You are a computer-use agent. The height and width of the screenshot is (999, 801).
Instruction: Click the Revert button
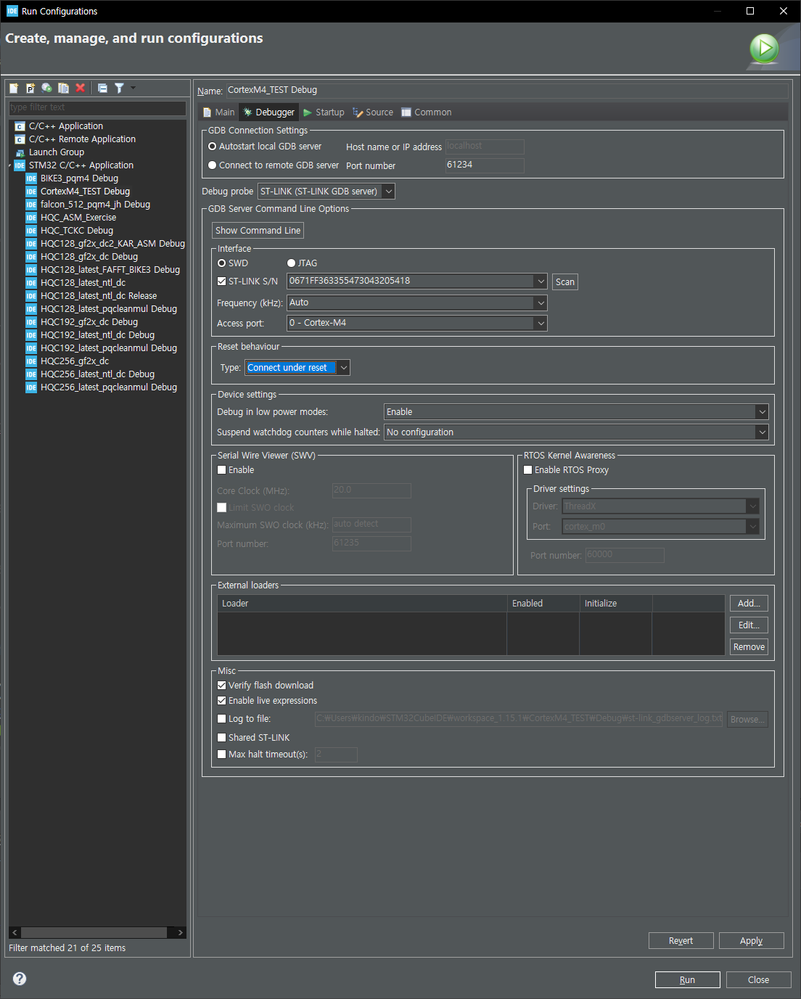681,941
